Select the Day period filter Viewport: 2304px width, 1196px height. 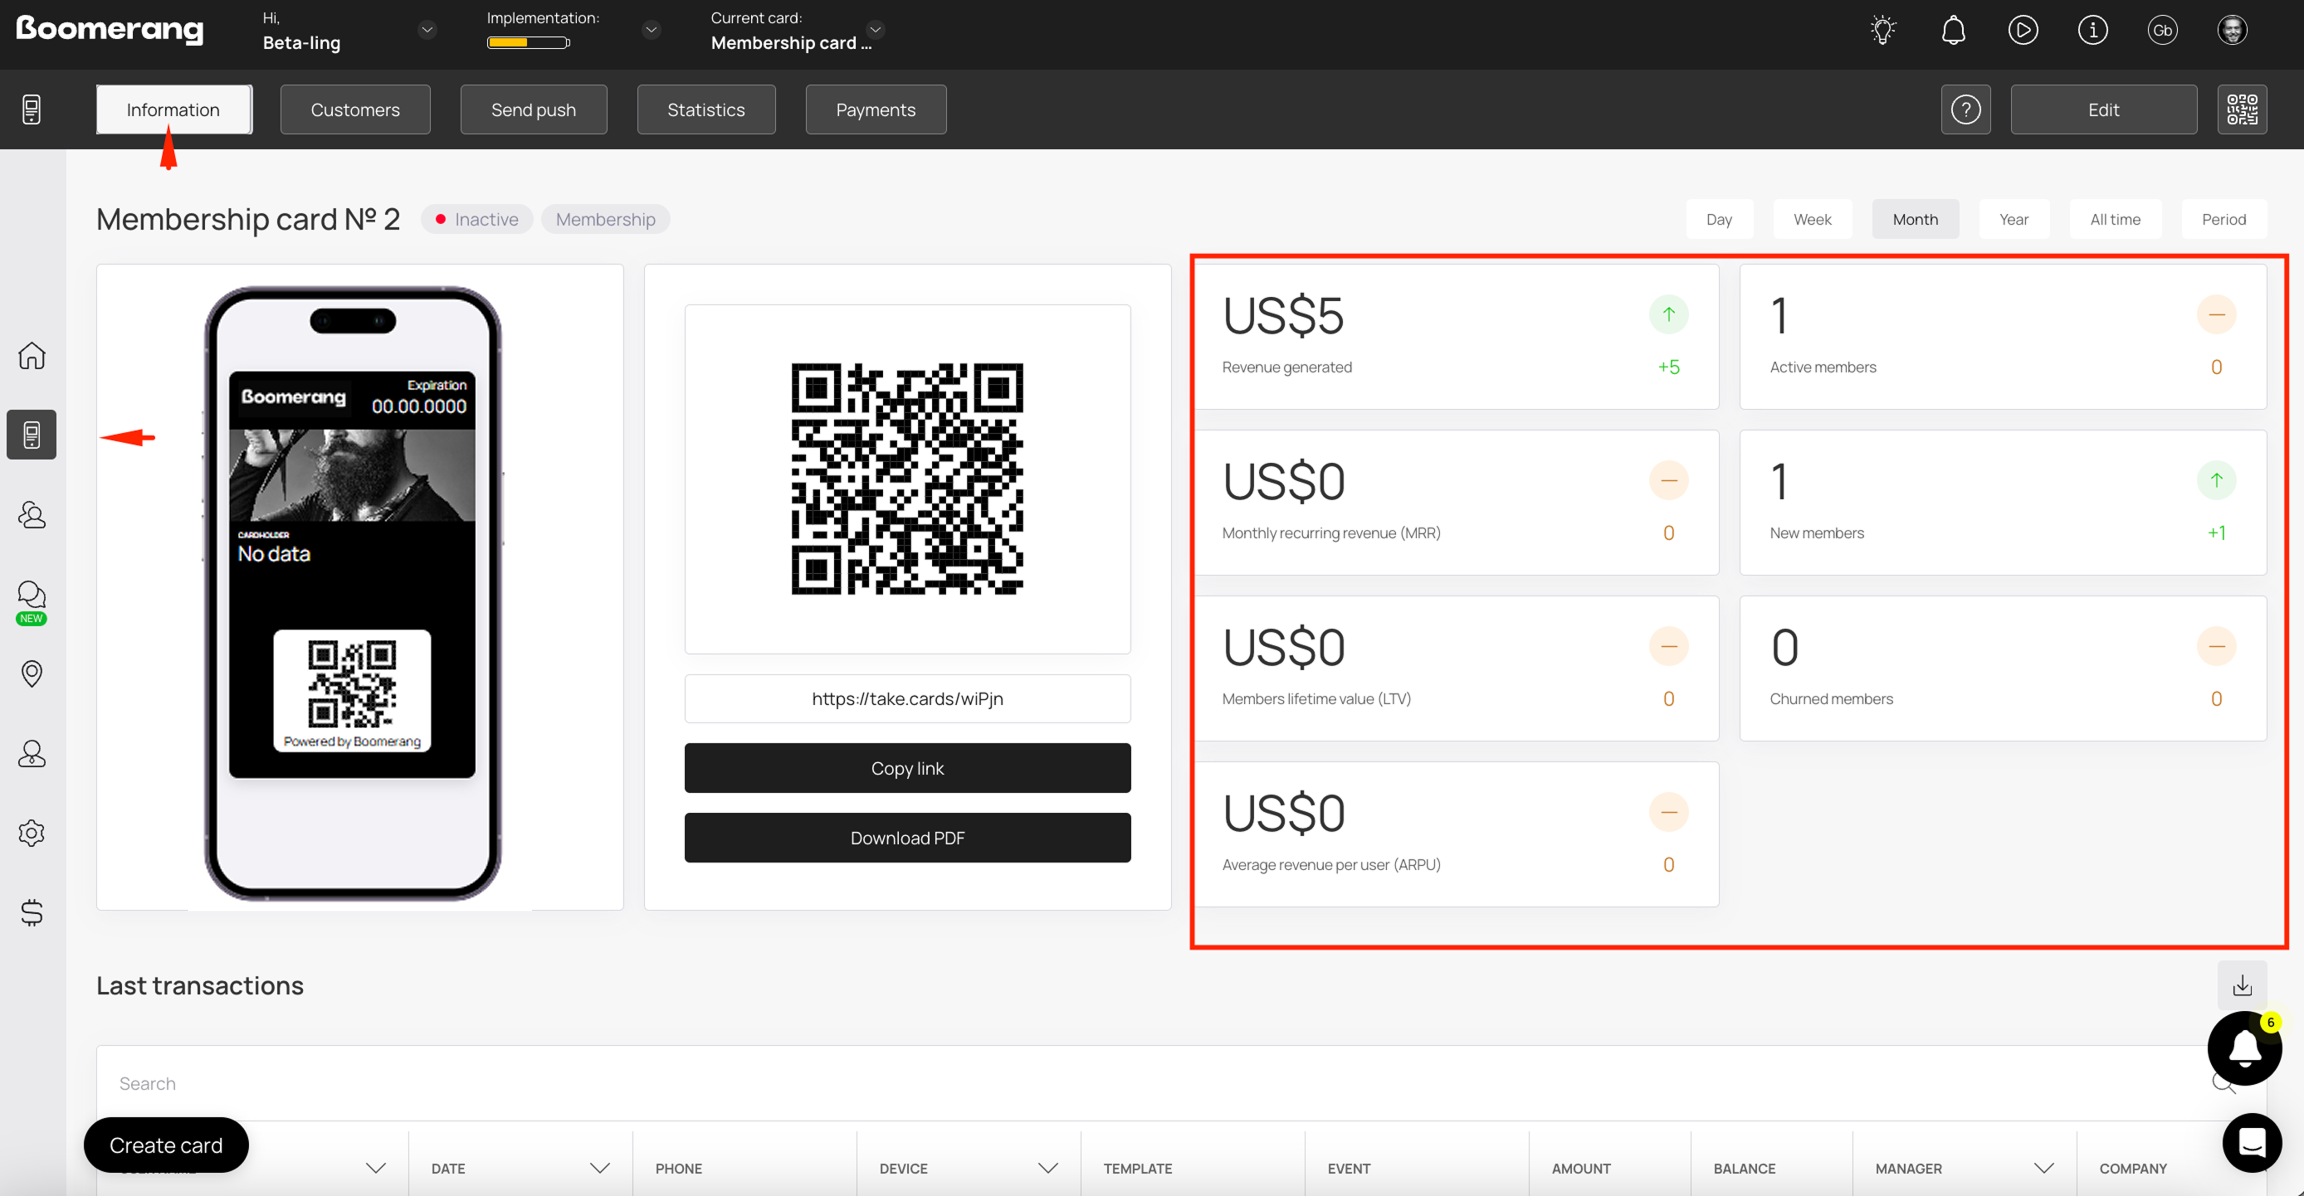(x=1719, y=219)
